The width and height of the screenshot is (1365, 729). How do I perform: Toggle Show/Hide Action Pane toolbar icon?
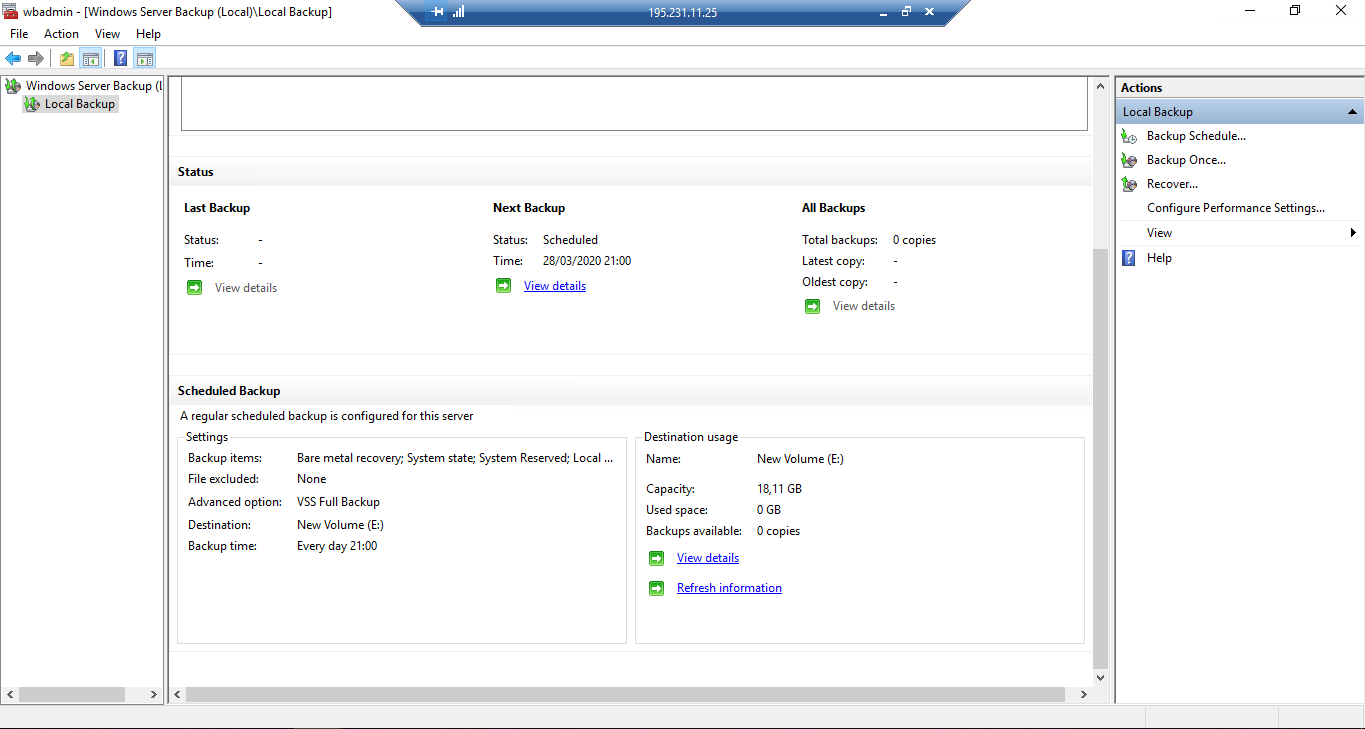point(145,58)
